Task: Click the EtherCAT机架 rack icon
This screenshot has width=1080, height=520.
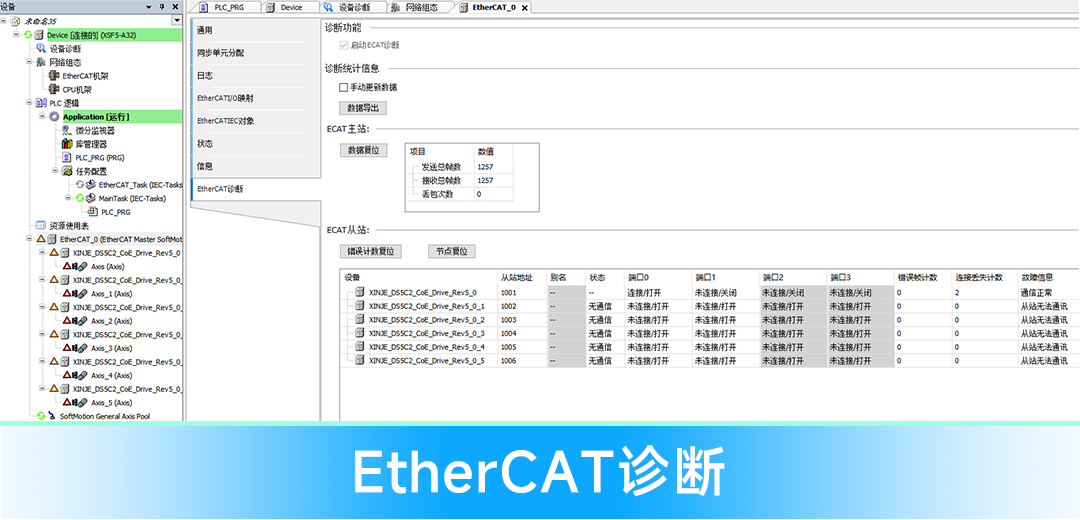Action: pos(54,75)
